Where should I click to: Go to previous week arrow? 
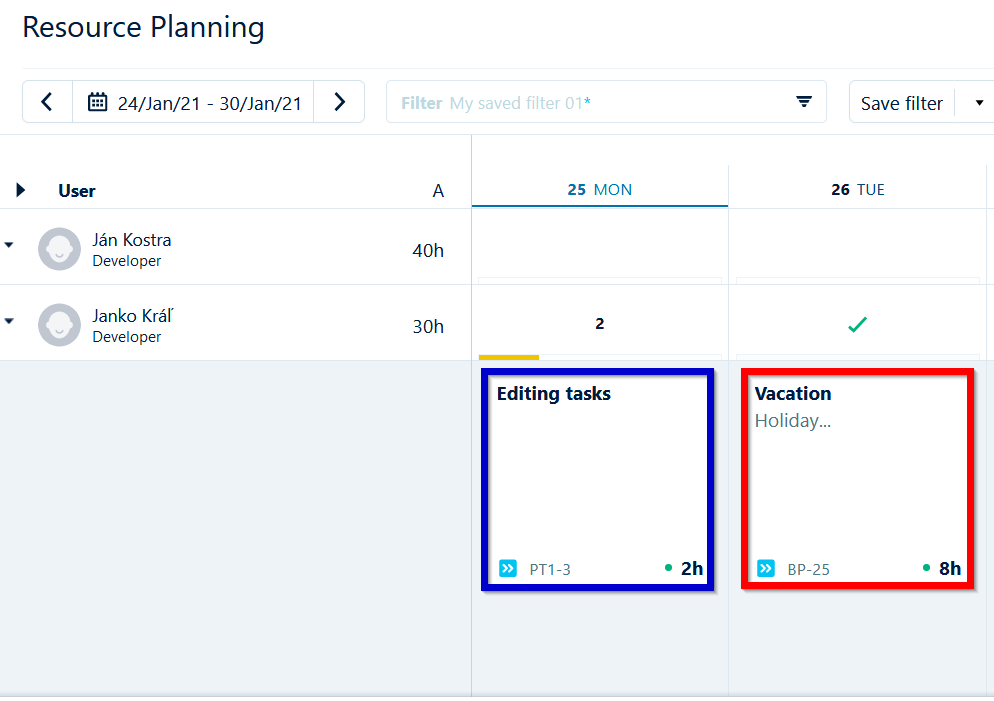(47, 102)
